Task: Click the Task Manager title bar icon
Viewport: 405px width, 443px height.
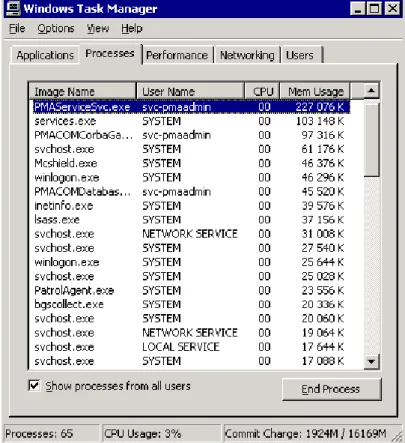Action: pyautogui.click(x=13, y=8)
